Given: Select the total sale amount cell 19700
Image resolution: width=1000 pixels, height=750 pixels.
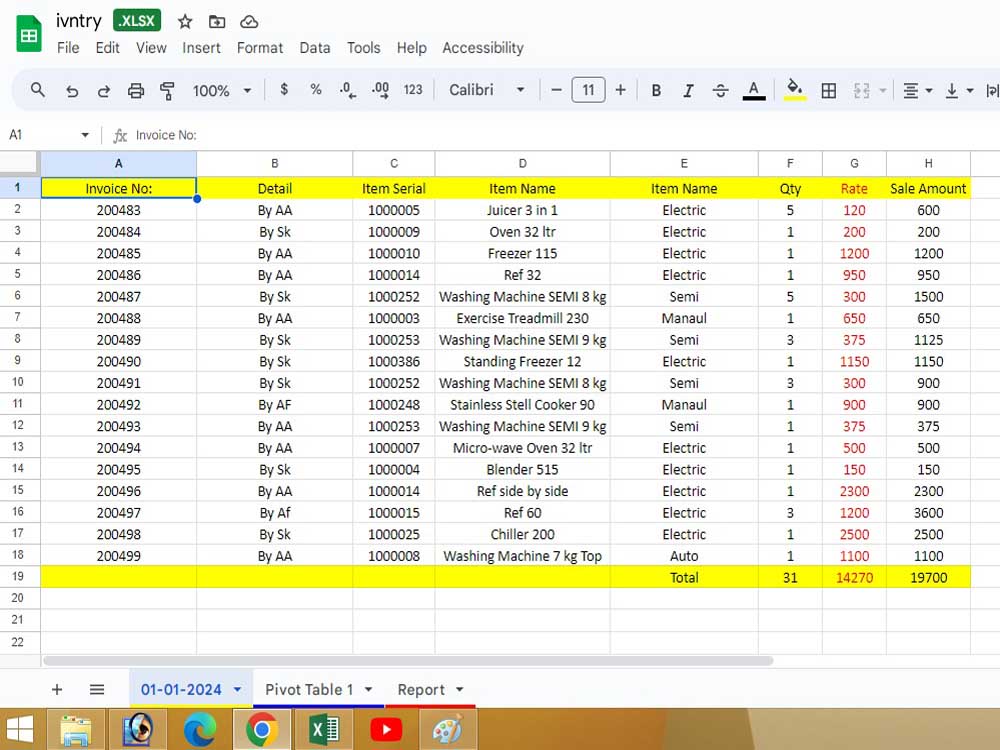Looking at the screenshot, I should point(928,577).
